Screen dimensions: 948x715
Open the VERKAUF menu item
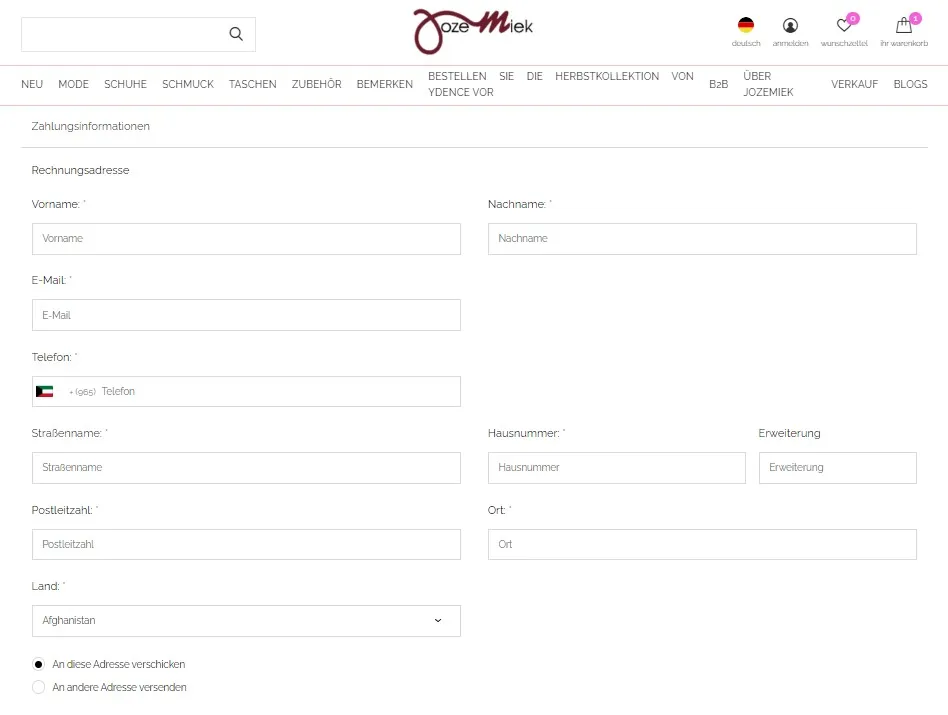click(x=854, y=84)
